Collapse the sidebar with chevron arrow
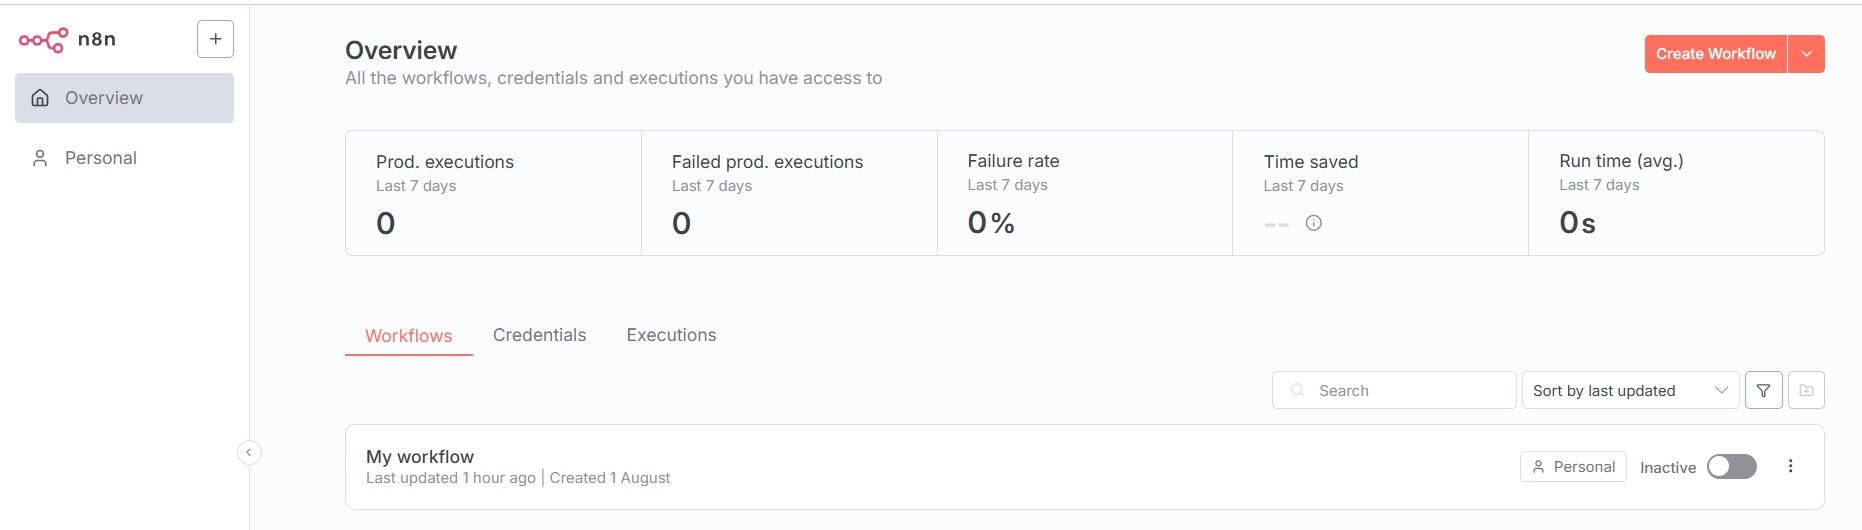The width and height of the screenshot is (1862, 530). click(249, 453)
